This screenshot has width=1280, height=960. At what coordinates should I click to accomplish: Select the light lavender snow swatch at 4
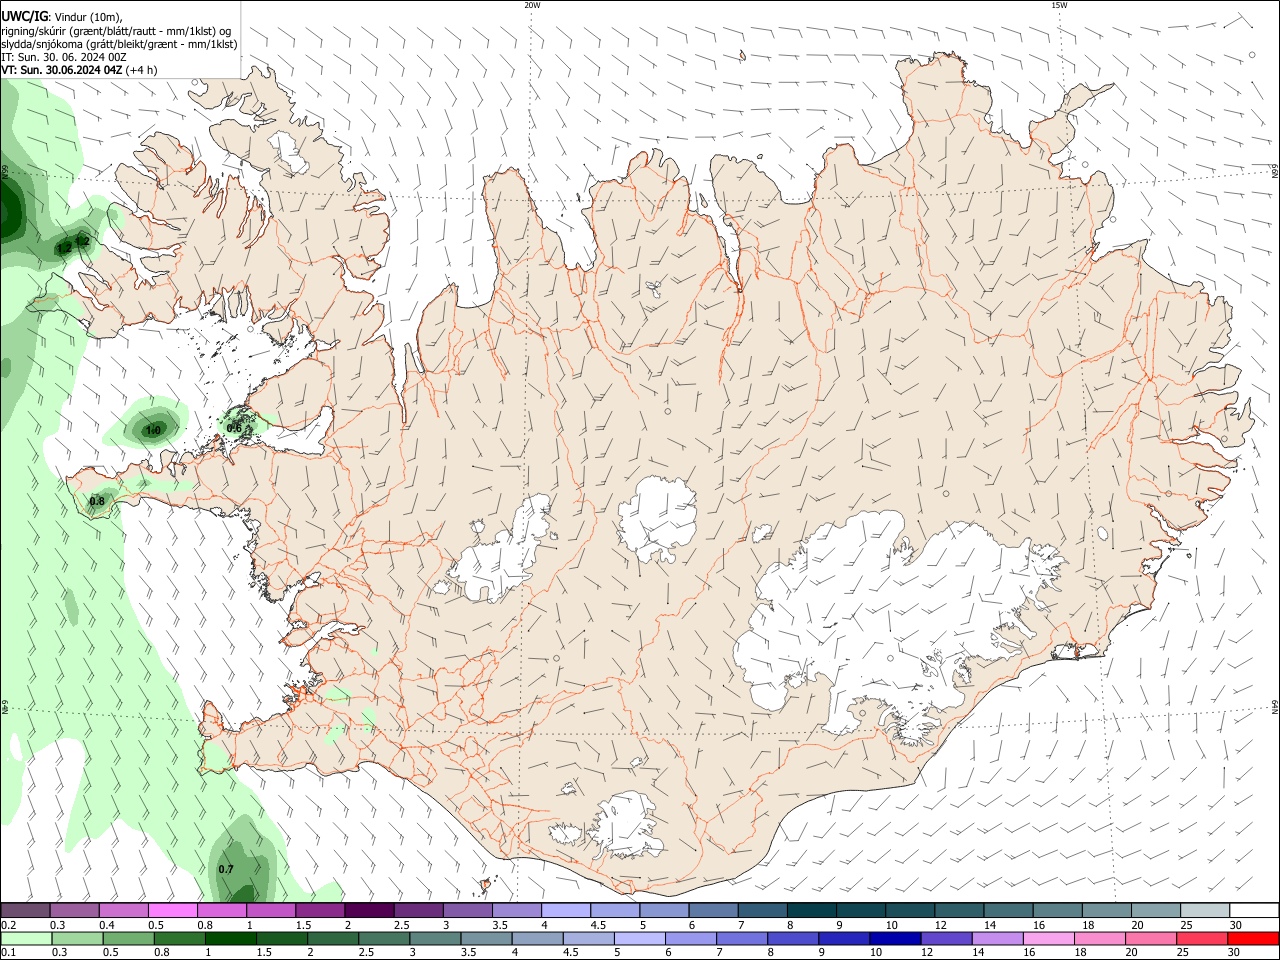point(565,910)
